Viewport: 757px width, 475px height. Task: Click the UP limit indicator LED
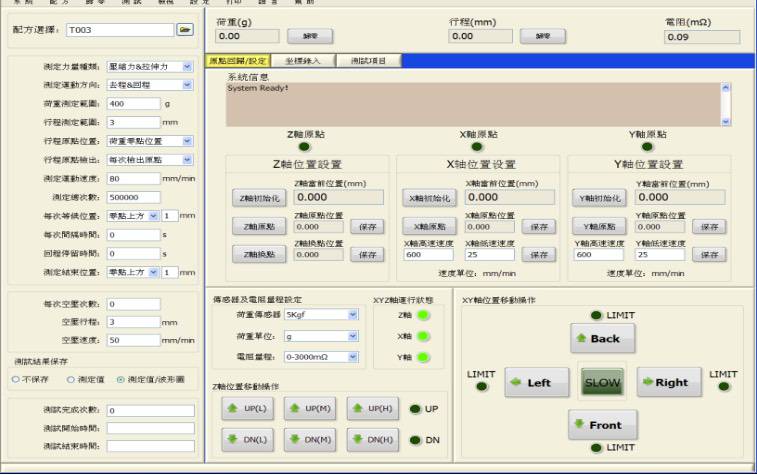(x=415, y=409)
